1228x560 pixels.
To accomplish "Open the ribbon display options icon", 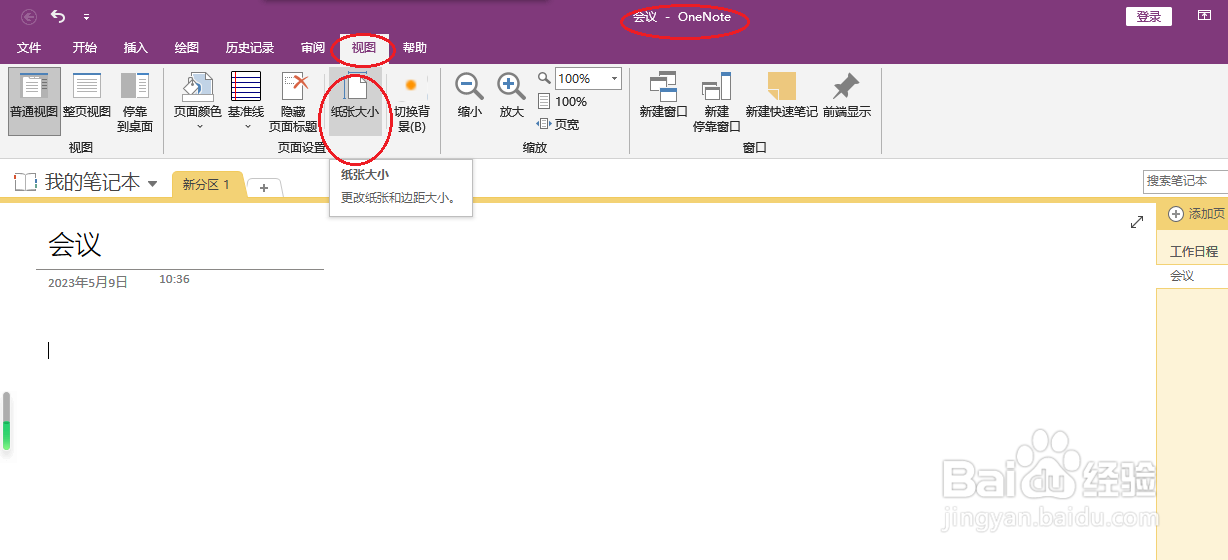I will [x=1205, y=16].
